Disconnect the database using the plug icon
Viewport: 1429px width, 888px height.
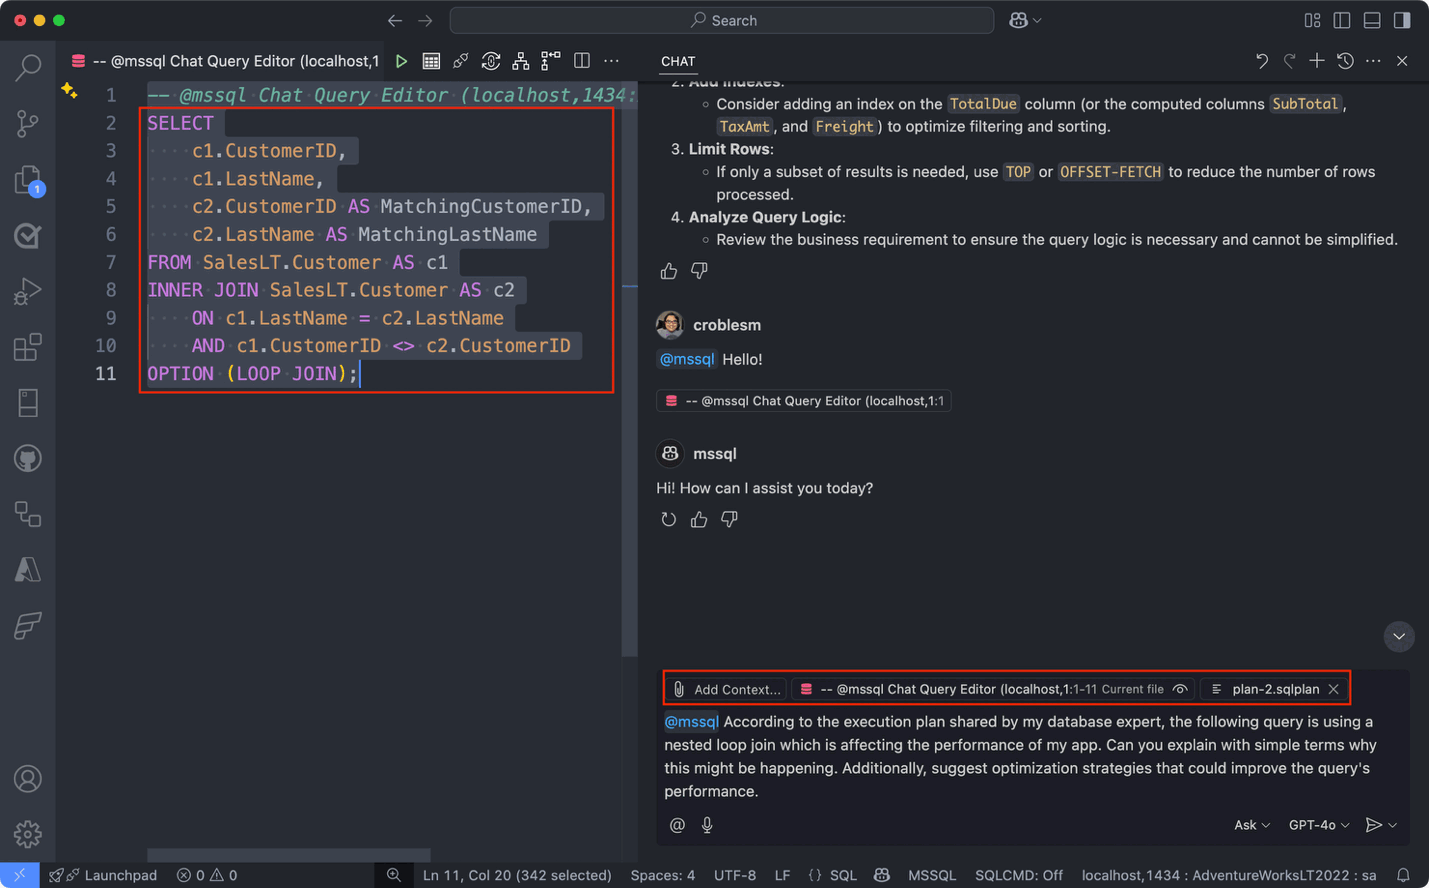(460, 60)
